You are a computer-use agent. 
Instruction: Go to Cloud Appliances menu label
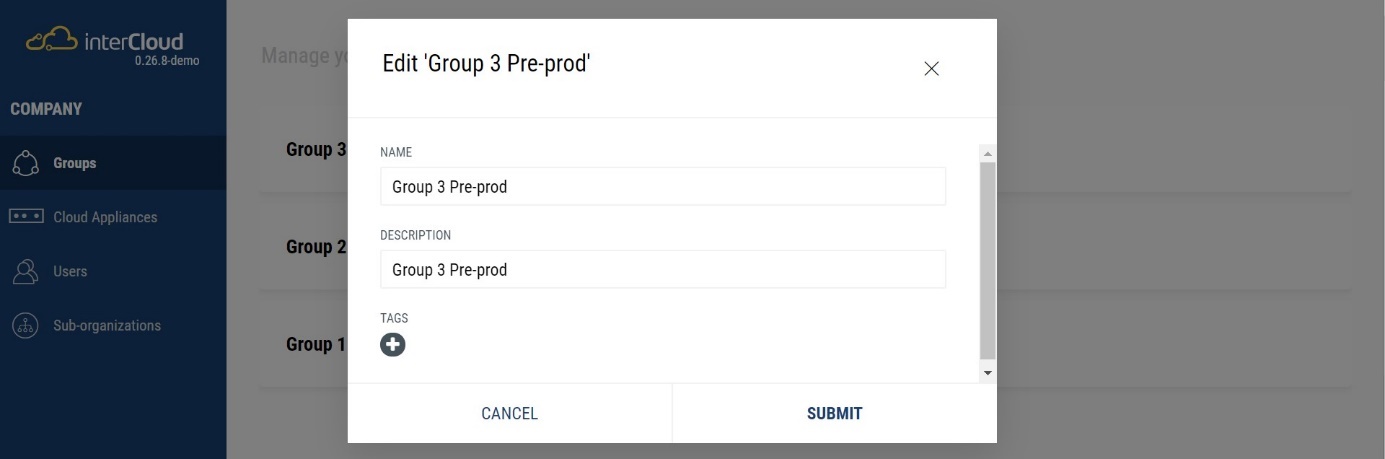point(105,217)
